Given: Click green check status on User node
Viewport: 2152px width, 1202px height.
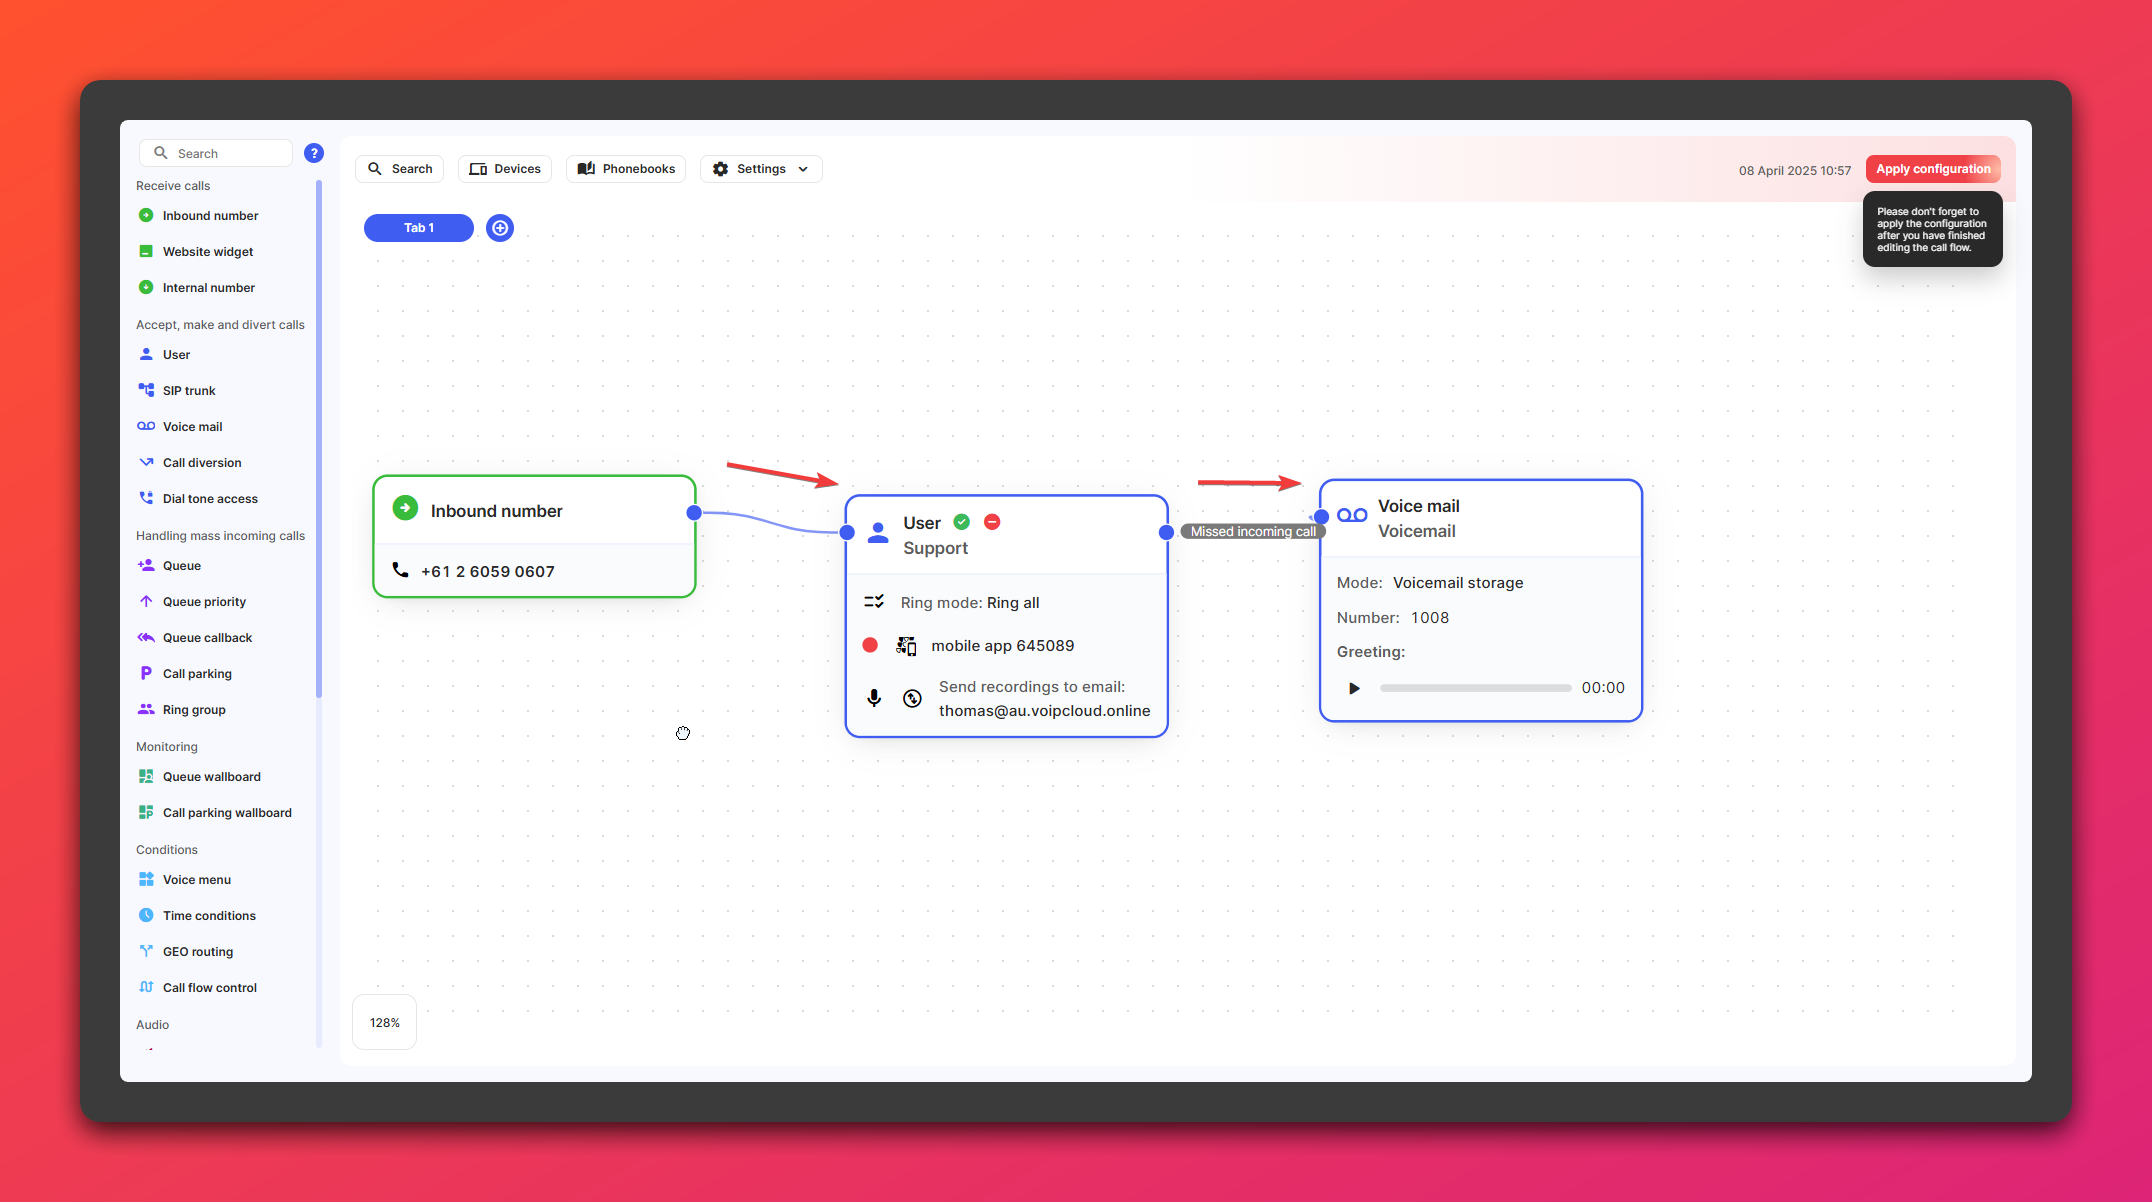Looking at the screenshot, I should (962, 522).
